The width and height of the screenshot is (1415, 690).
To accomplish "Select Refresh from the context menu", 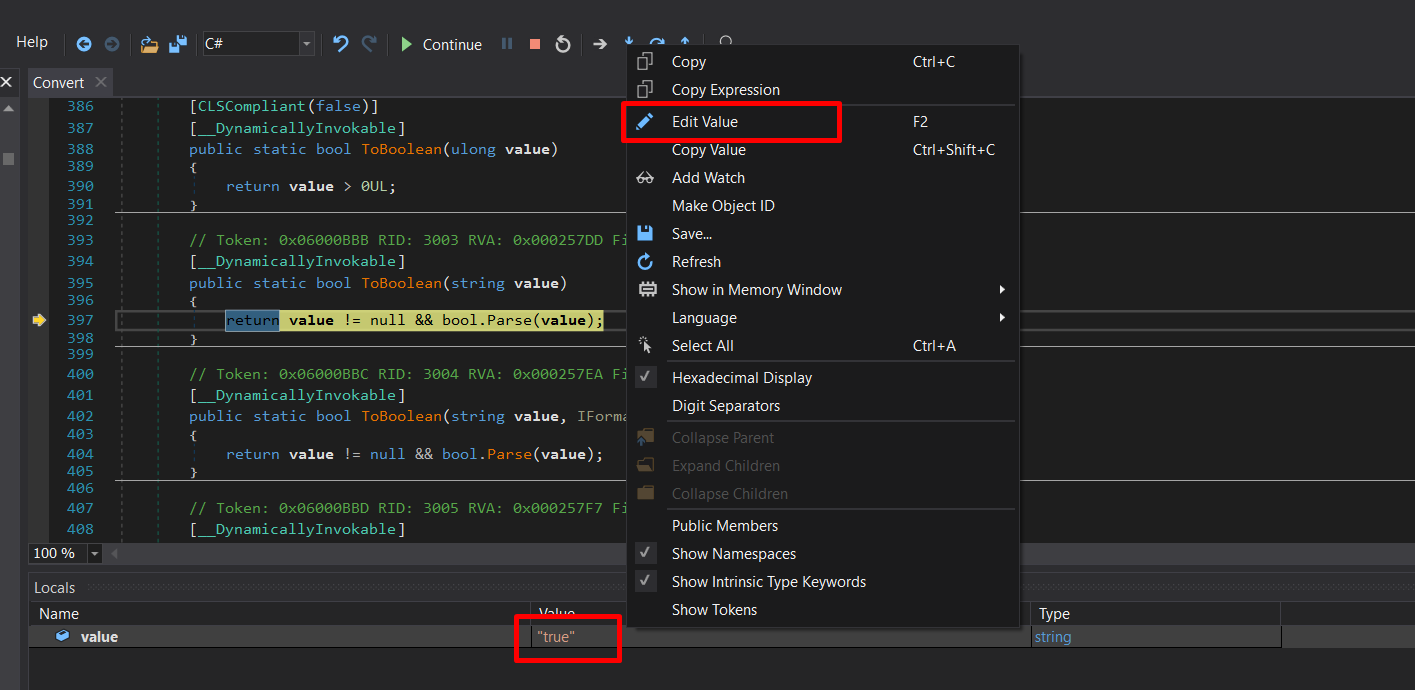I will pos(696,261).
